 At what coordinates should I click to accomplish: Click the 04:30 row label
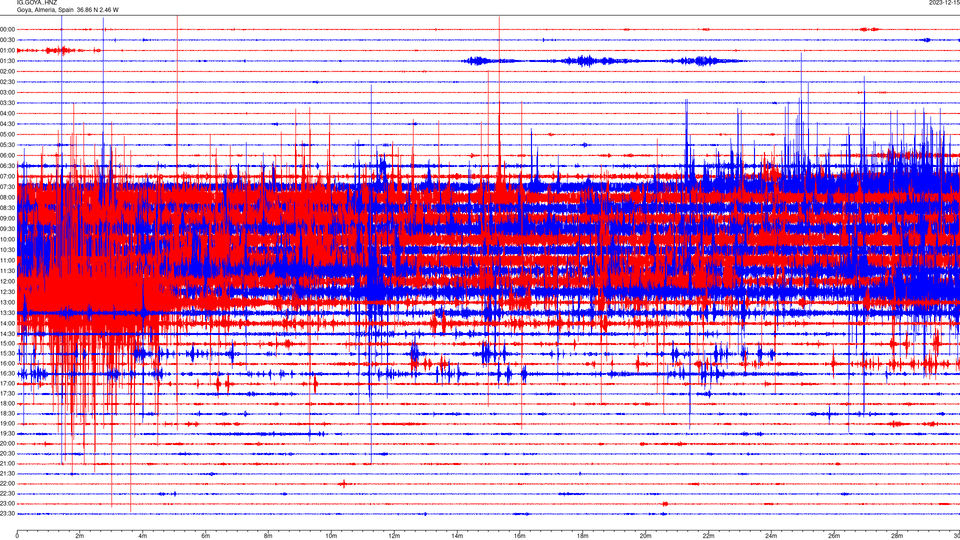click(x=8, y=124)
